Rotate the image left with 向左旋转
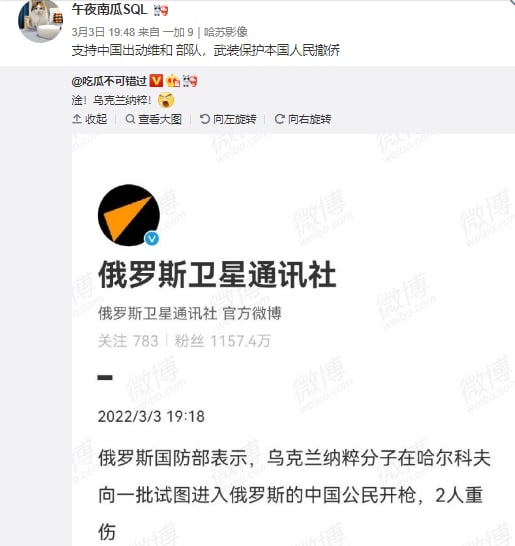515x546 pixels. (x=228, y=119)
